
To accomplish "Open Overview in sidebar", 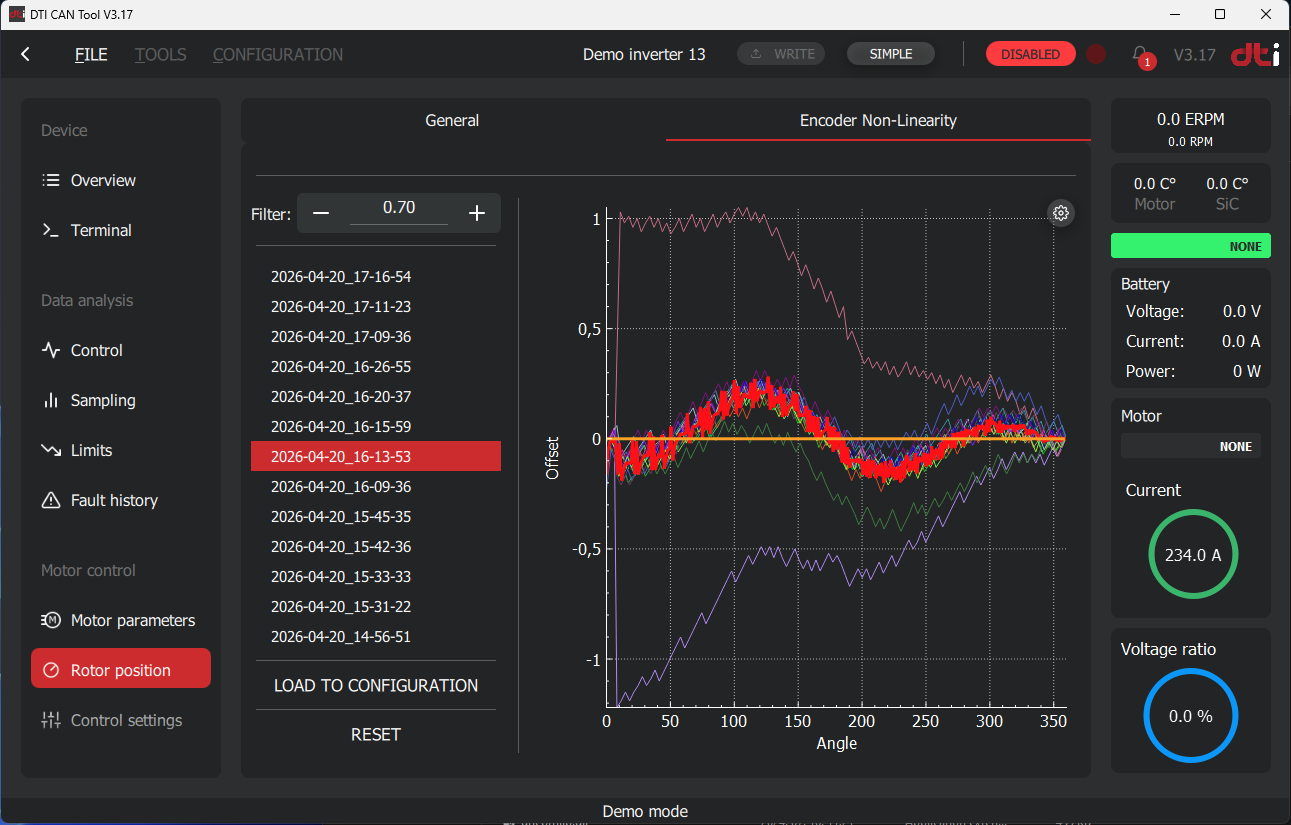I will click(121, 181).
